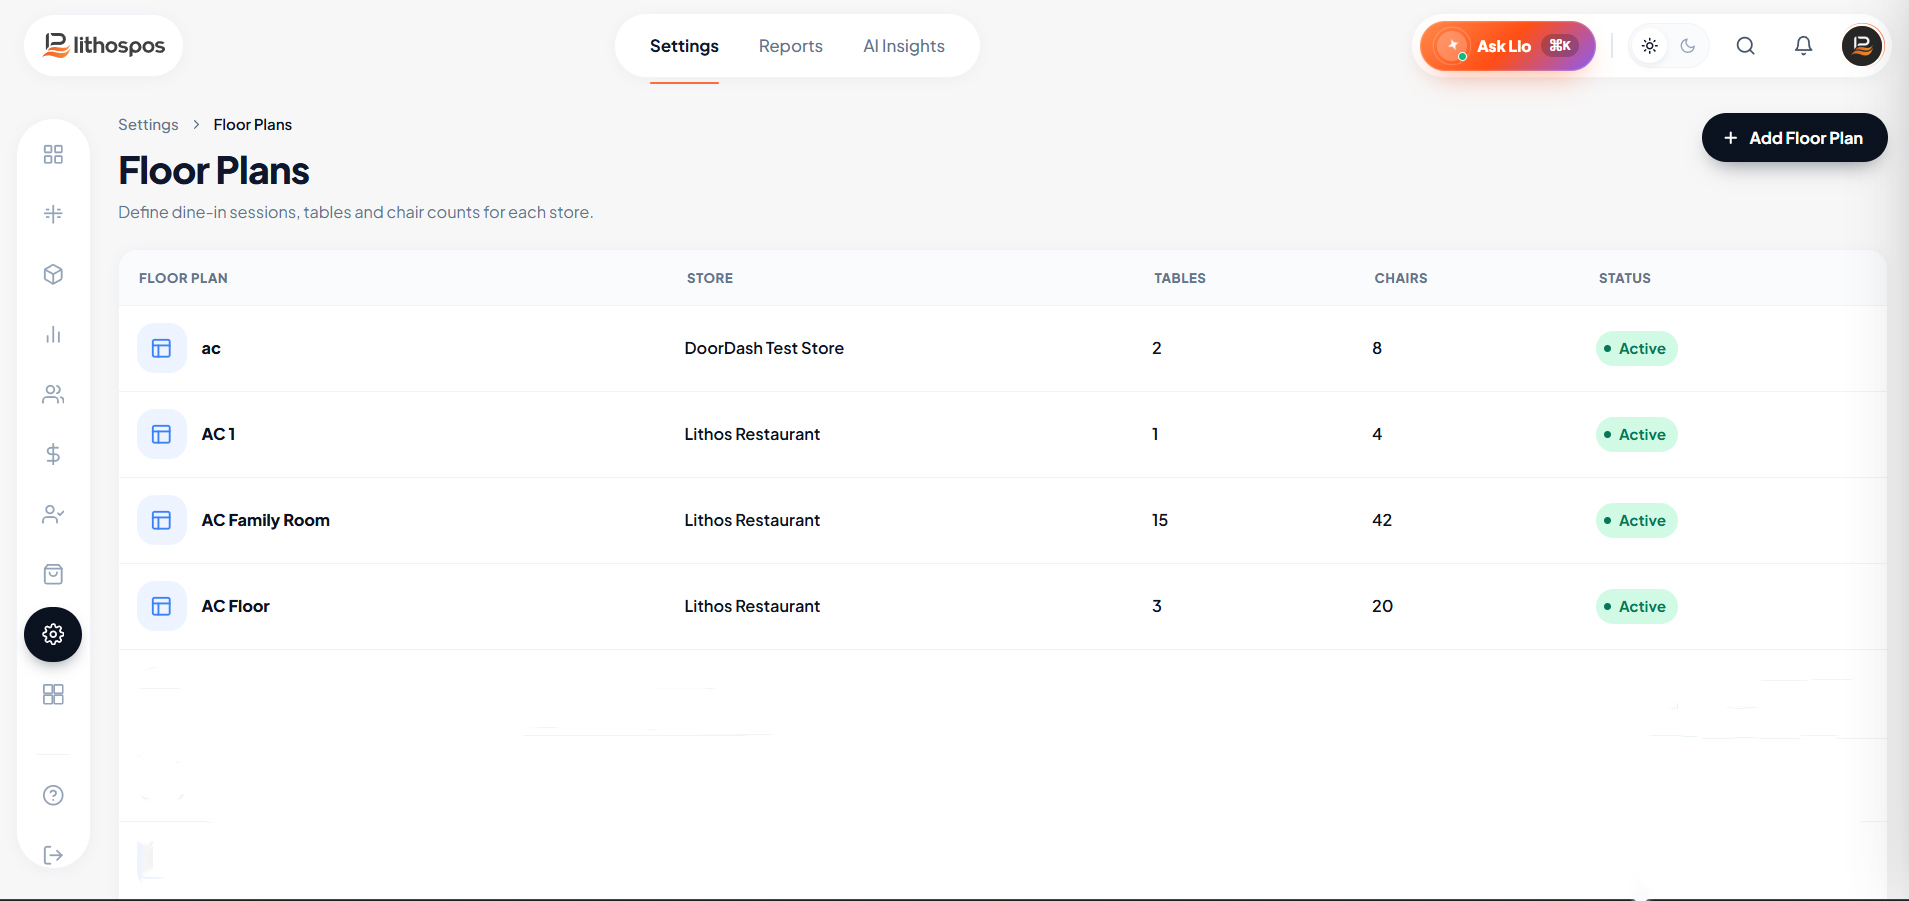Image resolution: width=1909 pixels, height=901 pixels.
Task: Open the user check staff sidebar icon
Action: click(53, 514)
